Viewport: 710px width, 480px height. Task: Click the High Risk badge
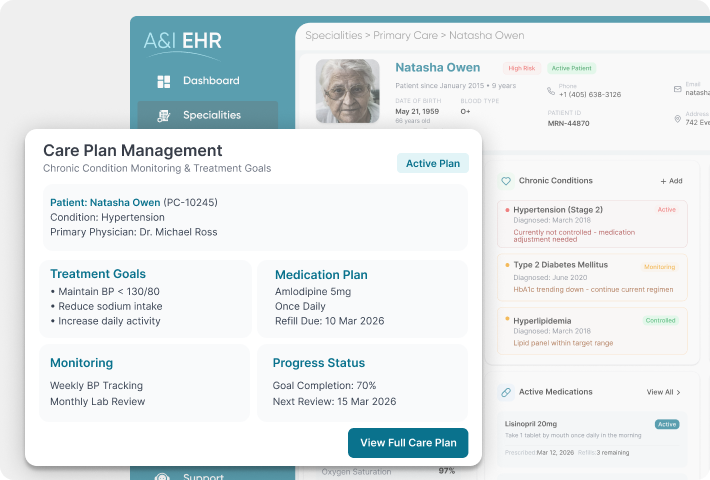click(522, 68)
